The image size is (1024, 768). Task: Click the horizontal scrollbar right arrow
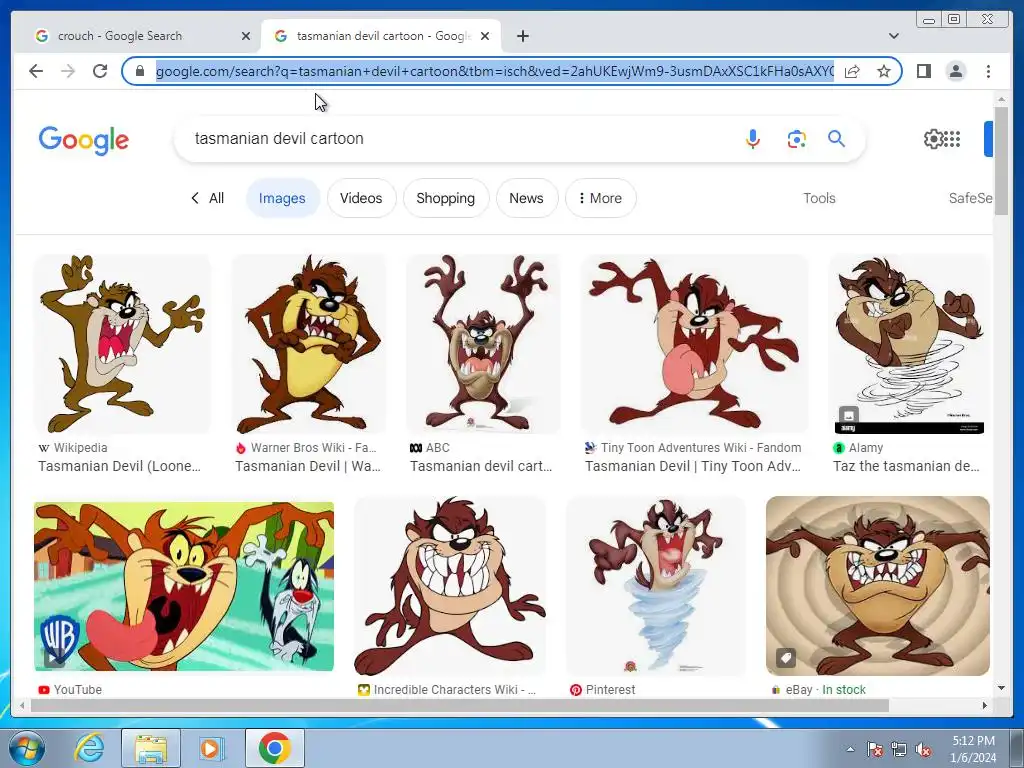point(985,705)
